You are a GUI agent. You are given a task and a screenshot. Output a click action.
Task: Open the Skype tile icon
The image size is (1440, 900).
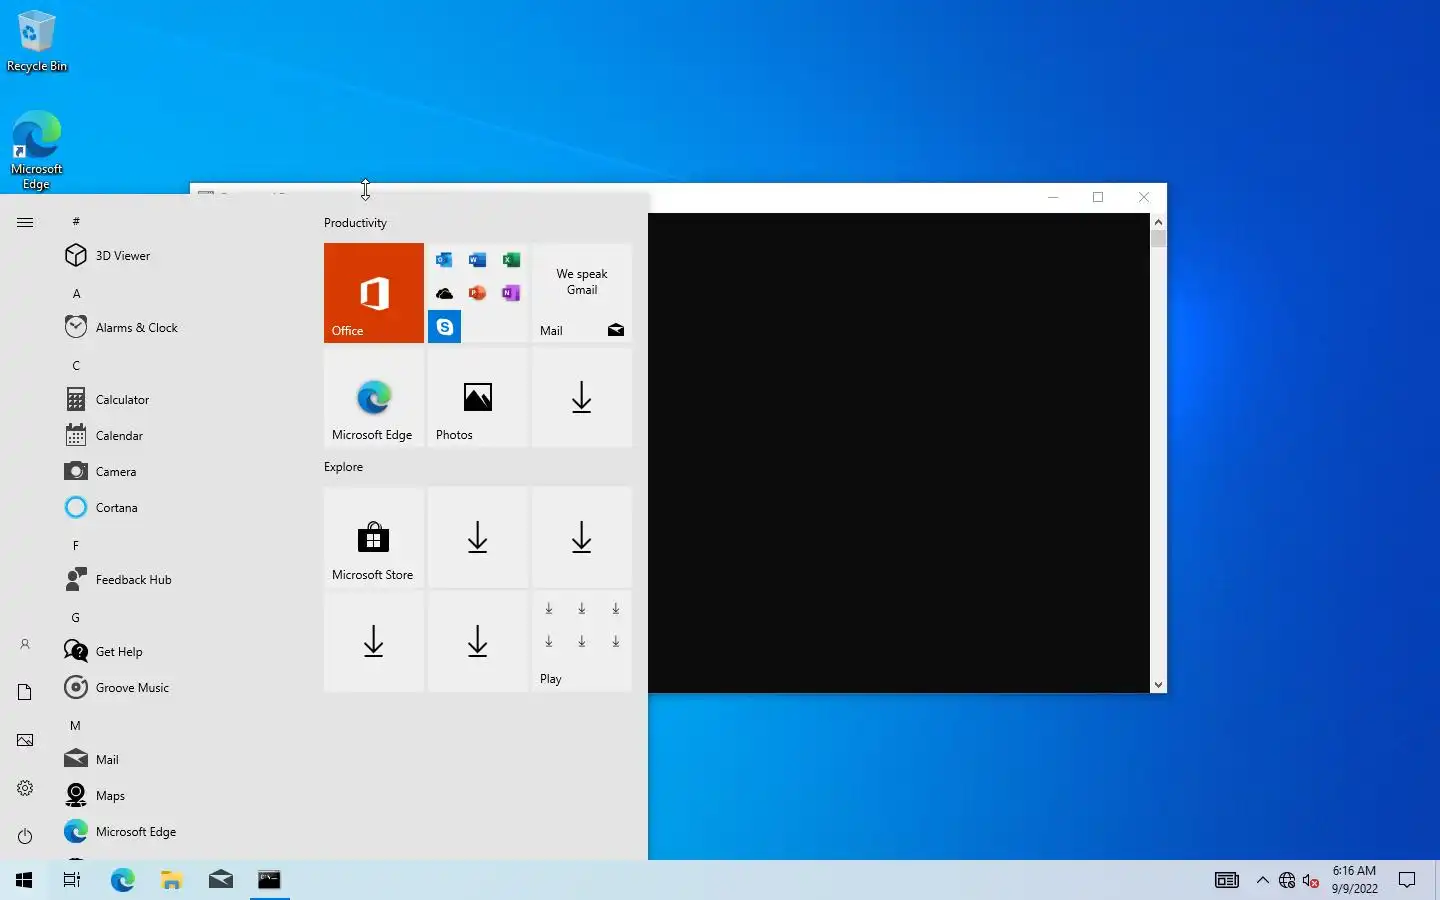445,327
